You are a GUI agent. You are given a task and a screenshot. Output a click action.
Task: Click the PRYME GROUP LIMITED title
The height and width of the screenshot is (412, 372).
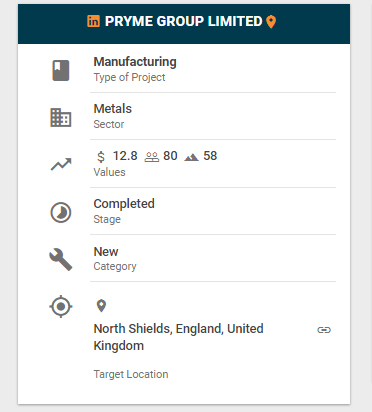pyautogui.click(x=183, y=21)
